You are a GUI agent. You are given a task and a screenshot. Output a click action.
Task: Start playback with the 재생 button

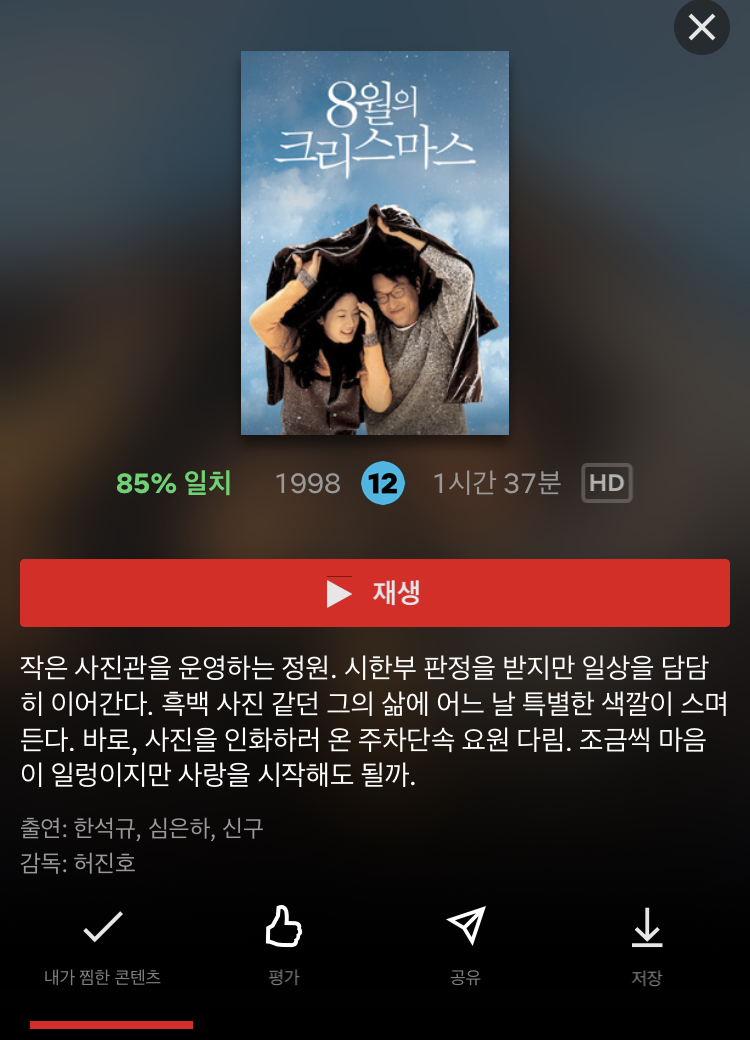pos(375,593)
